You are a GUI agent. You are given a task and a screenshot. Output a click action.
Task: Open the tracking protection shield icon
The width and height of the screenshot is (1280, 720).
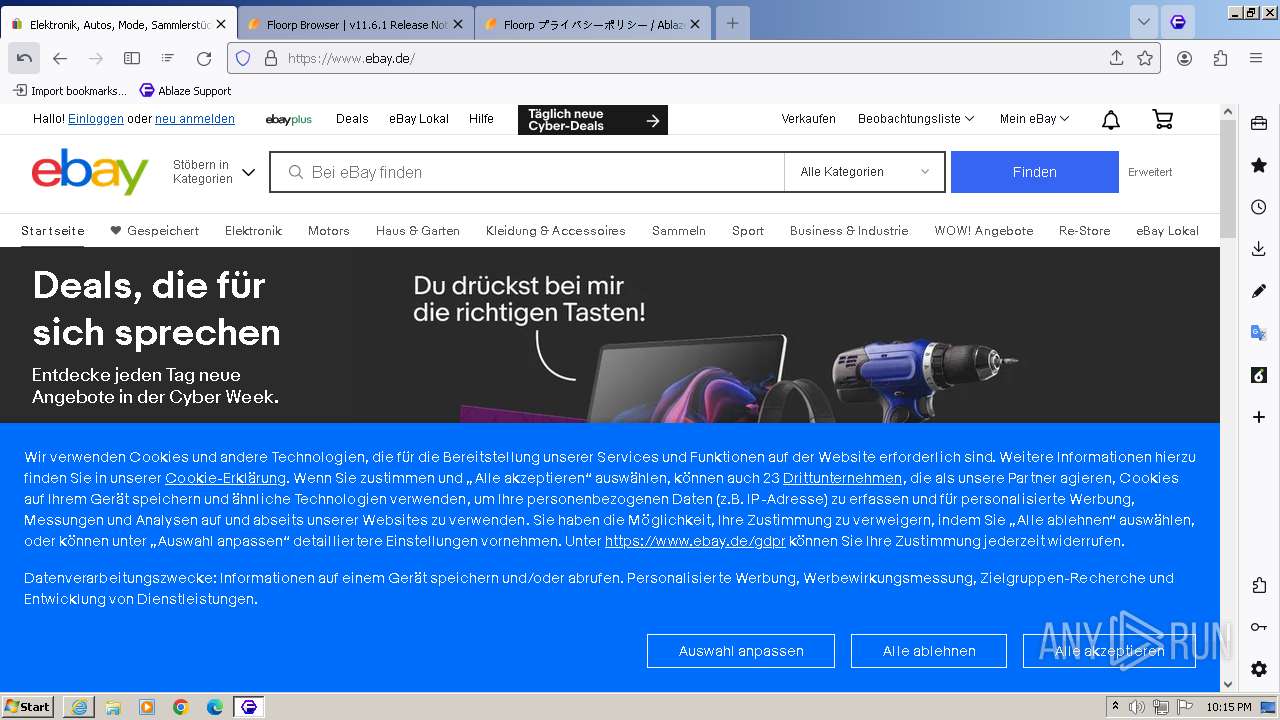pyautogui.click(x=243, y=58)
